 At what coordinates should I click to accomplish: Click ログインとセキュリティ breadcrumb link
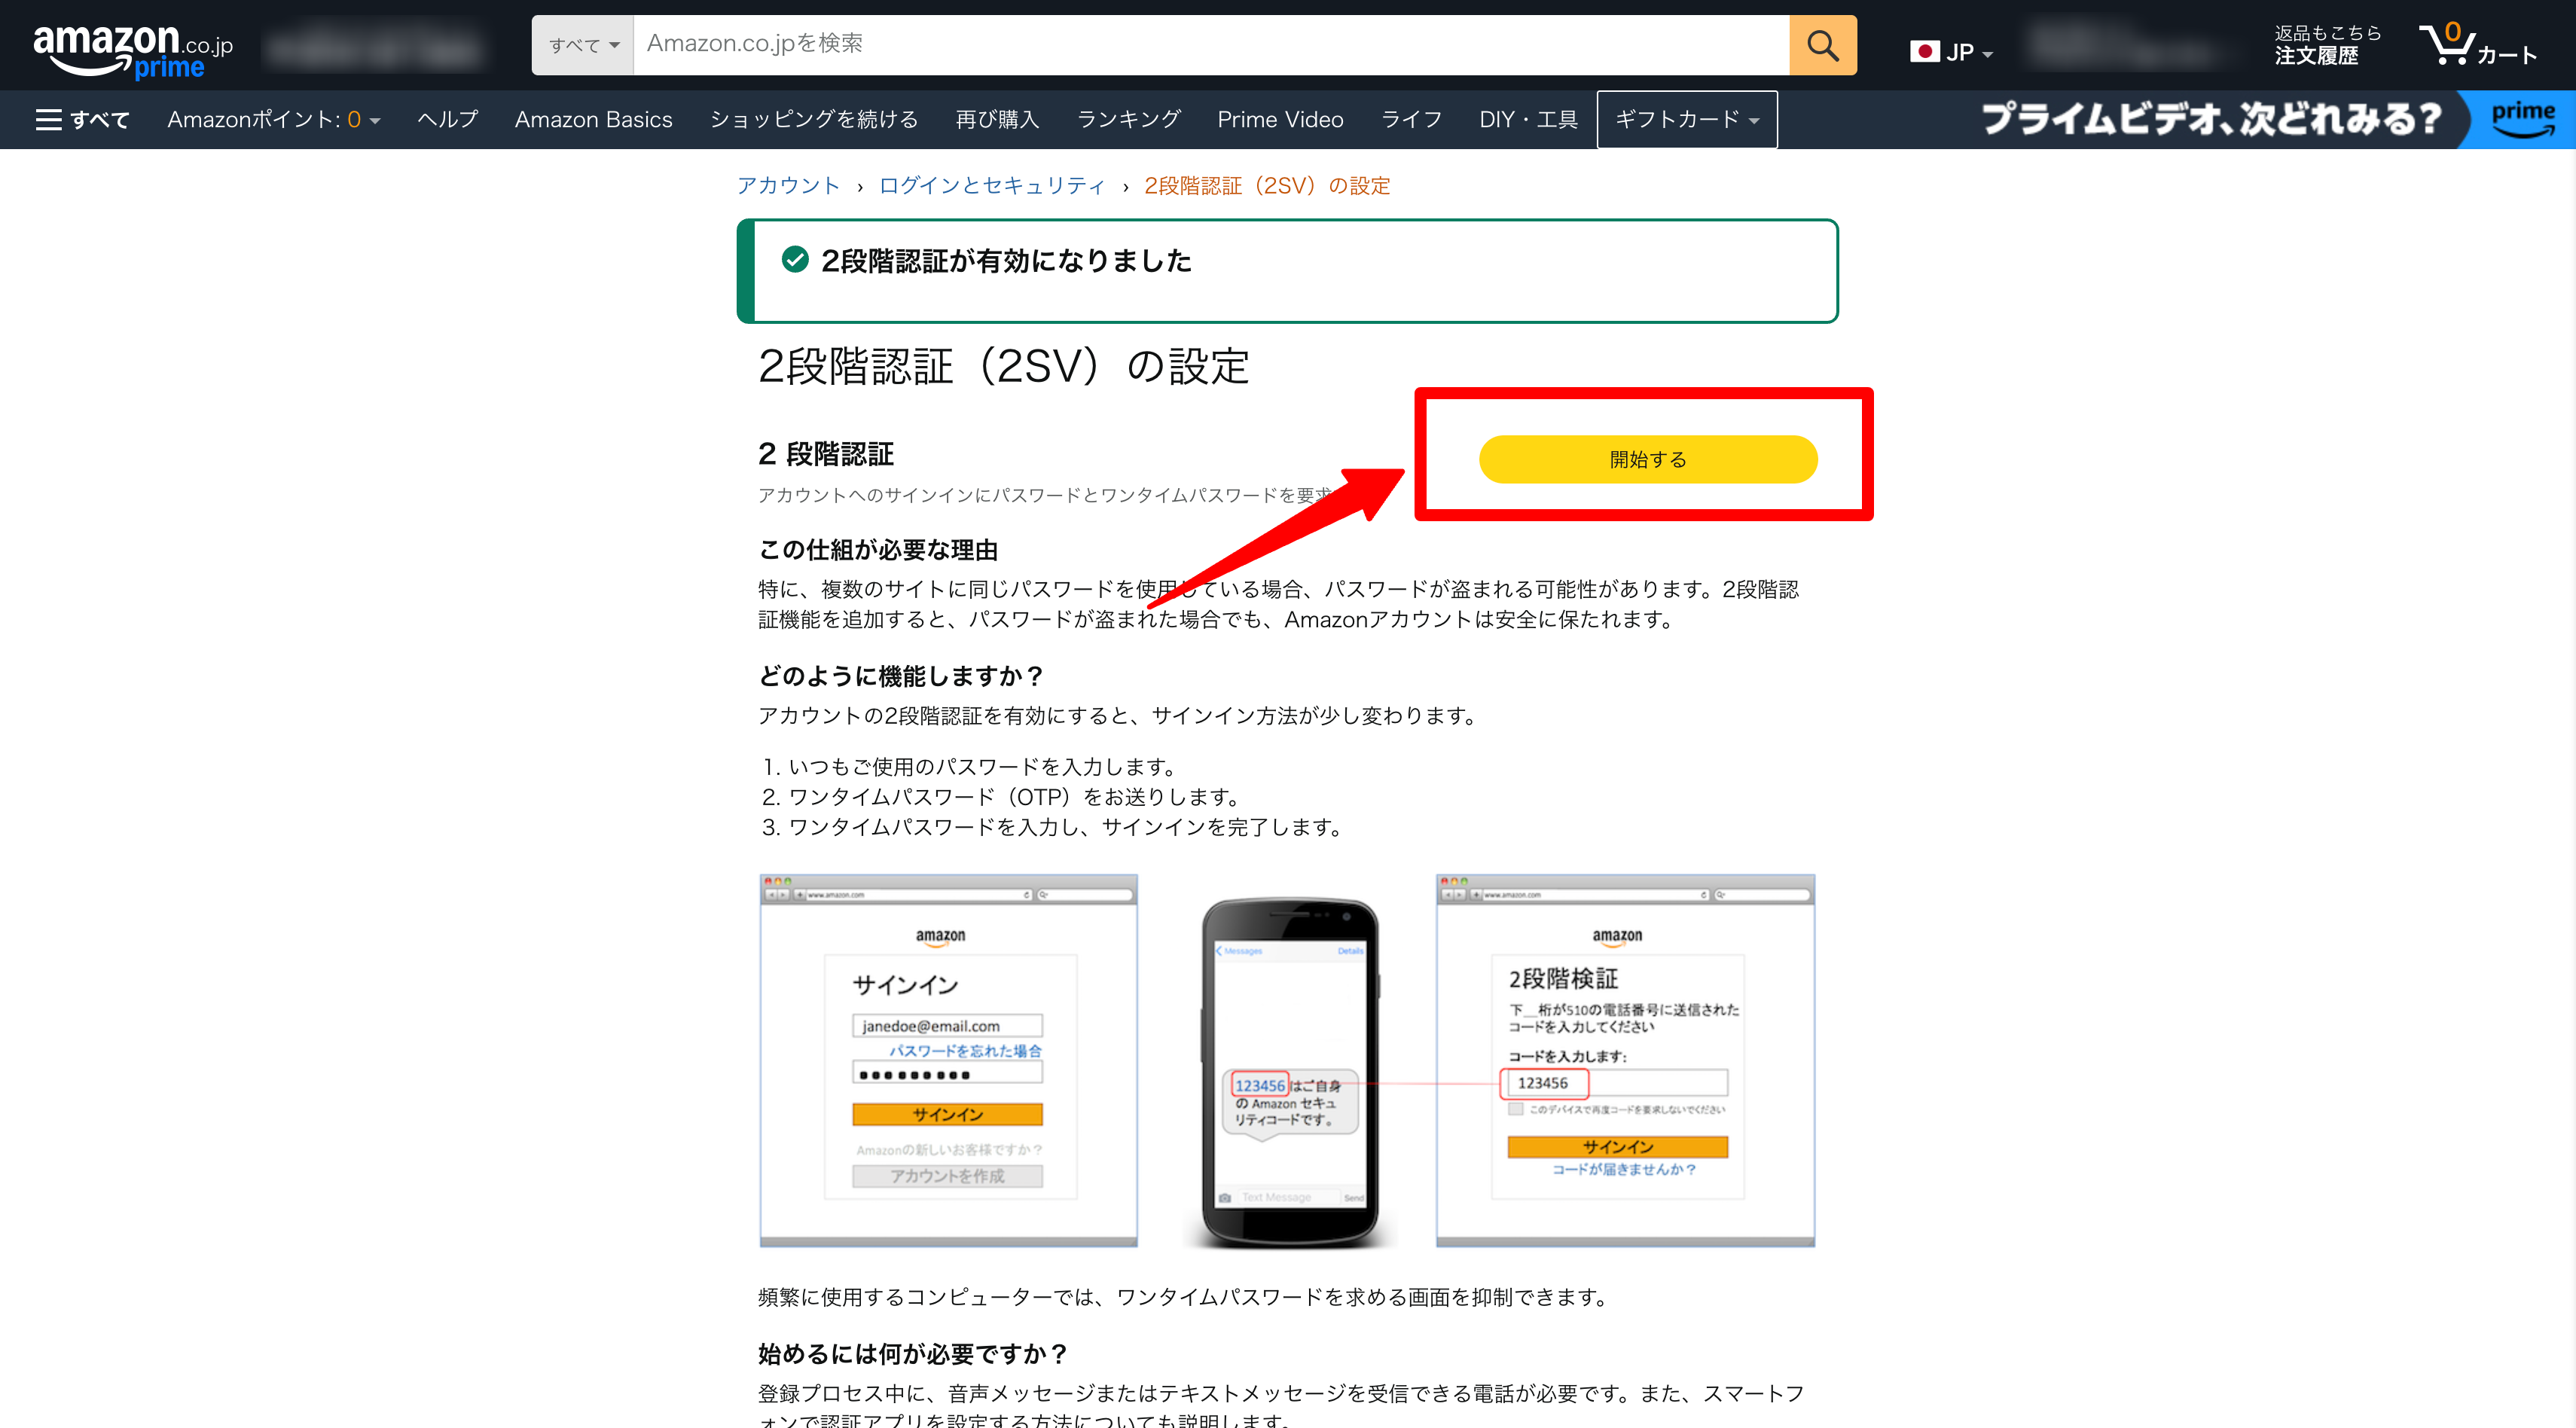pyautogui.click(x=992, y=186)
